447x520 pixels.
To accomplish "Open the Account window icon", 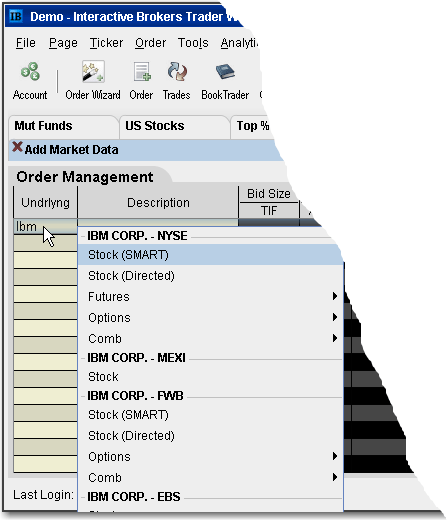I will tap(30, 80).
